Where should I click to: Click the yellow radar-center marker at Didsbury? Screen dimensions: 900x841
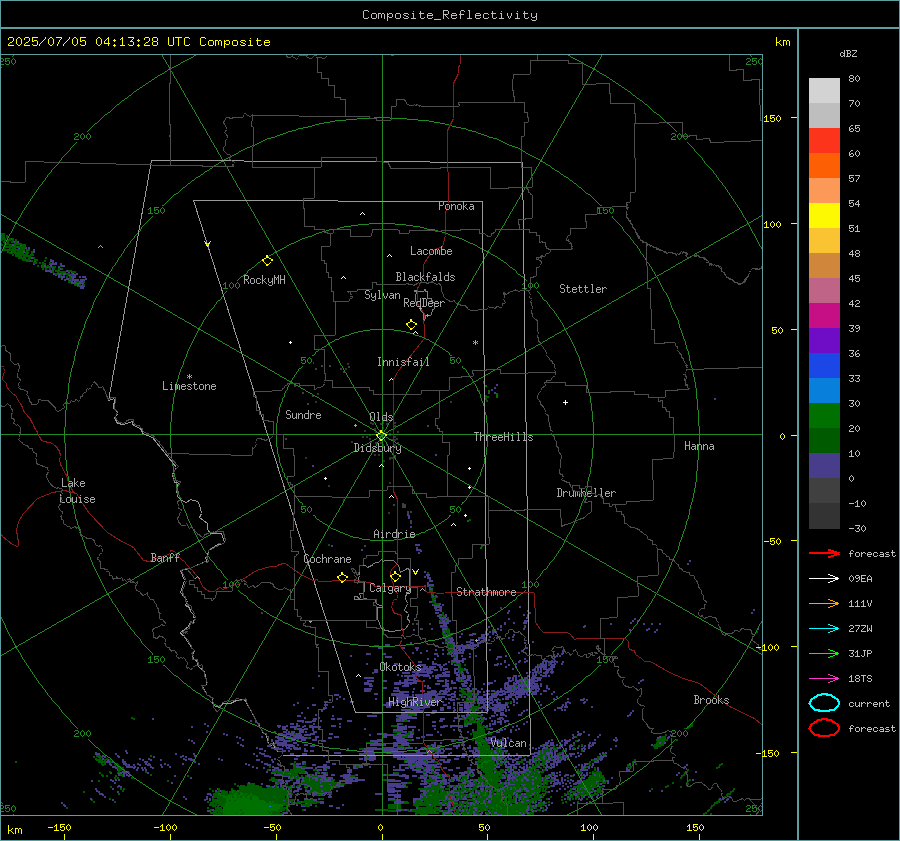tap(382, 436)
